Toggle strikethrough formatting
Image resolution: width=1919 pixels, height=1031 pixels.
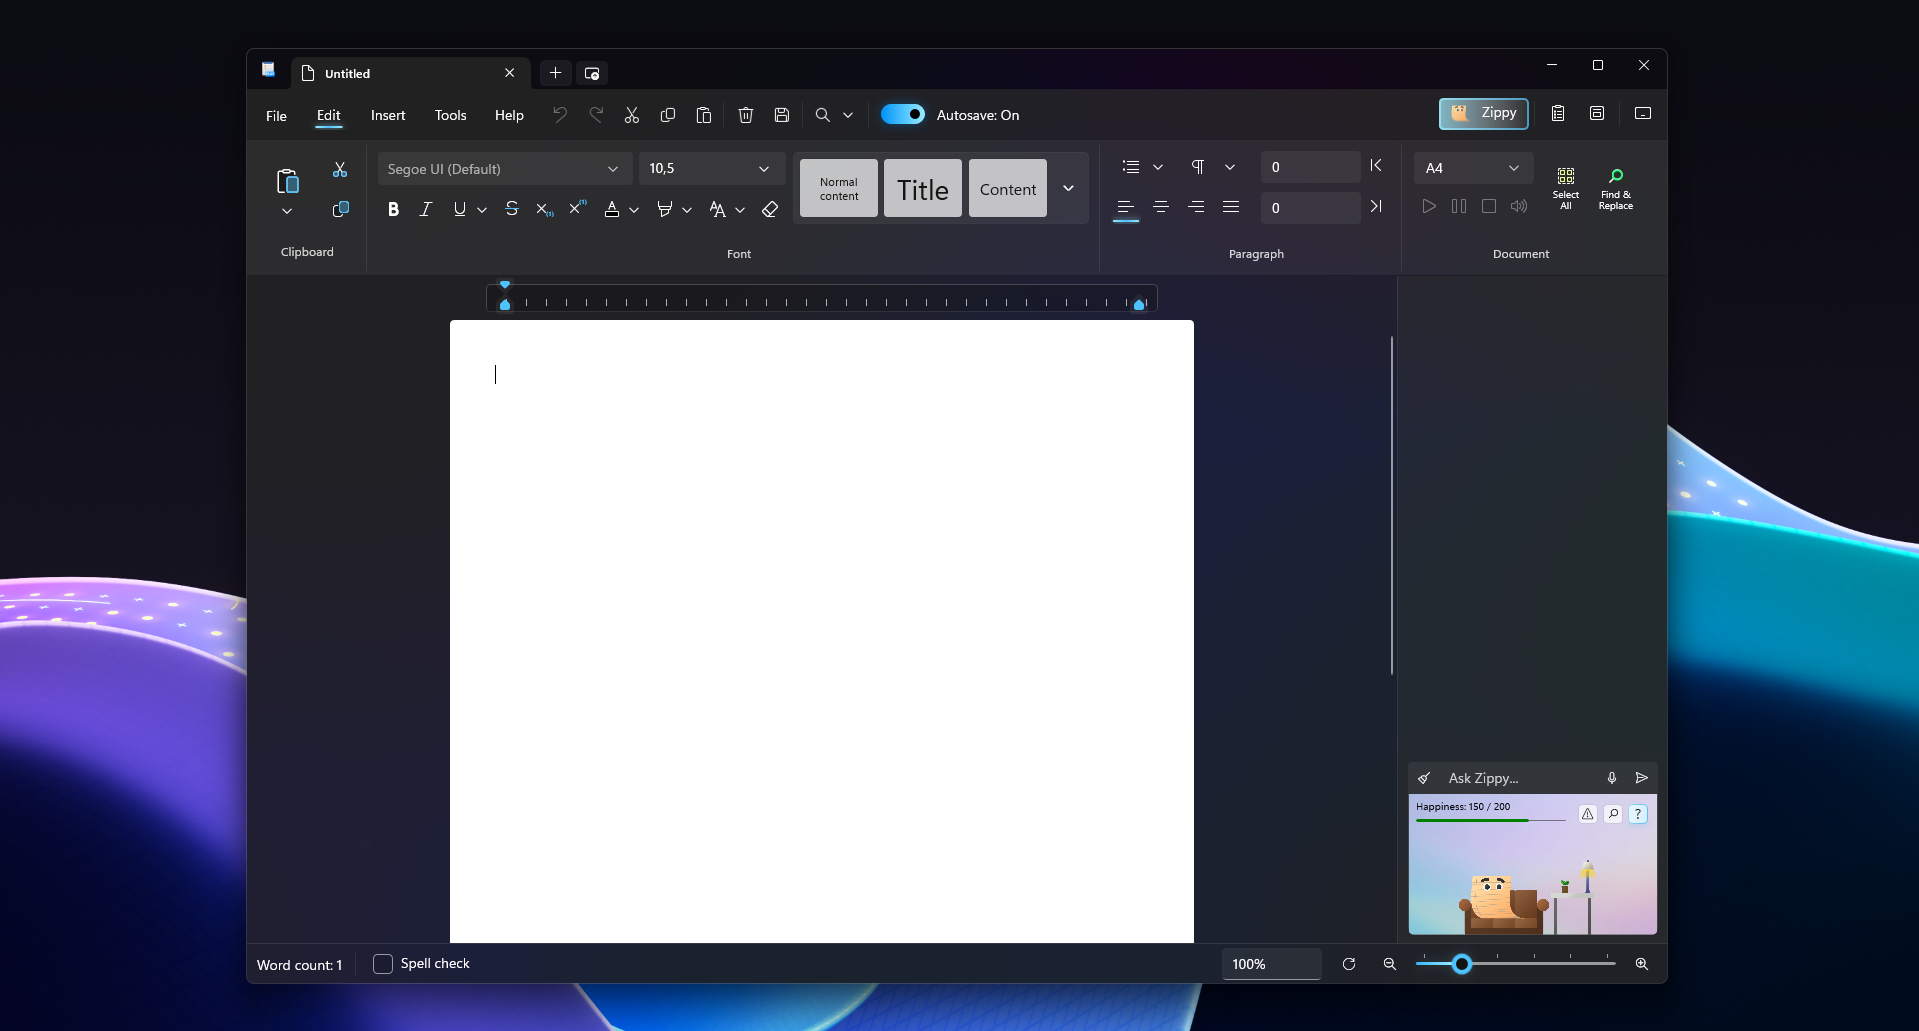(511, 209)
